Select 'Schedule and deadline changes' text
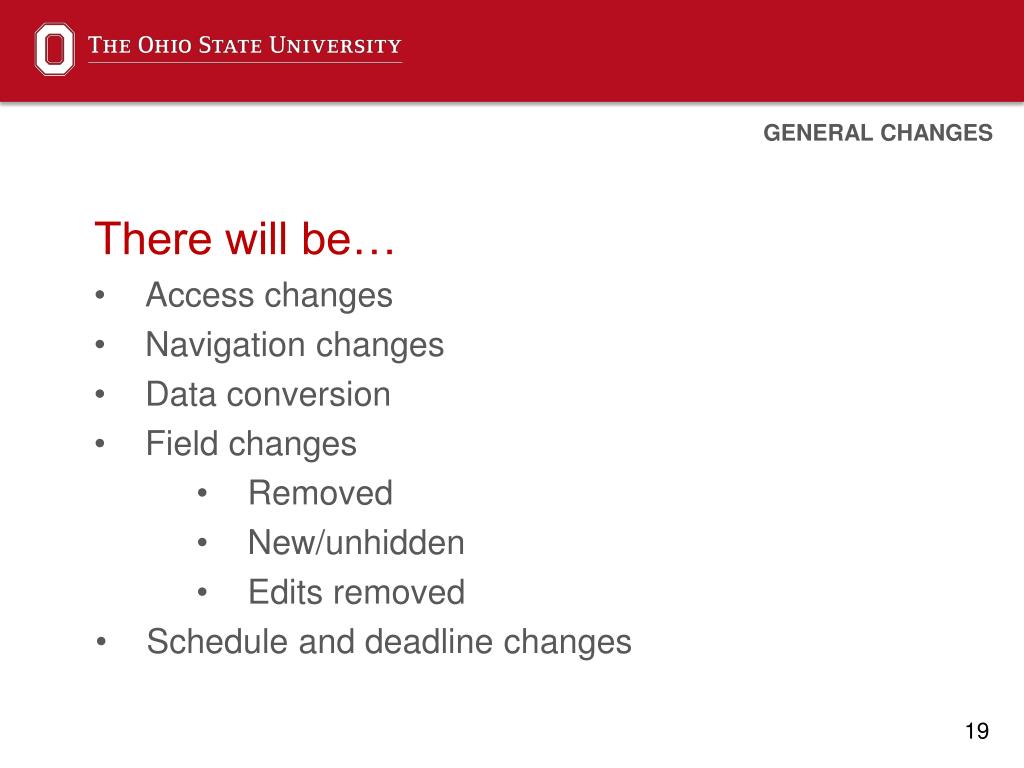Screen dimensions: 1024x768 [x=389, y=642]
